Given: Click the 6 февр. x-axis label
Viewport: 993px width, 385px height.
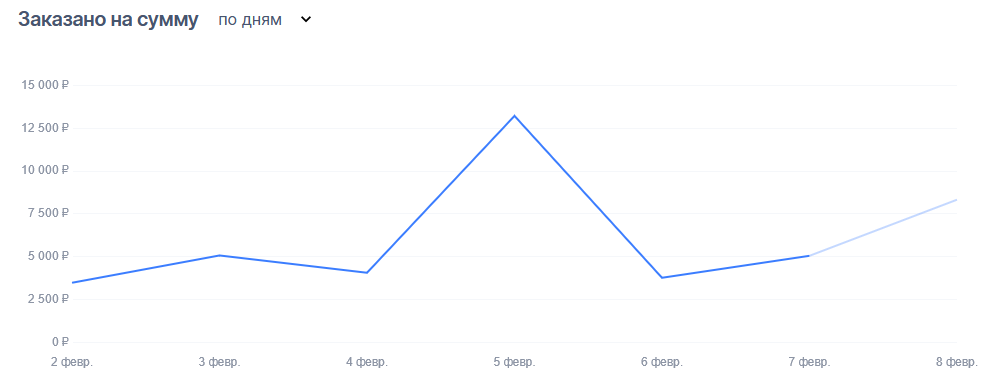Looking at the screenshot, I should [x=662, y=362].
